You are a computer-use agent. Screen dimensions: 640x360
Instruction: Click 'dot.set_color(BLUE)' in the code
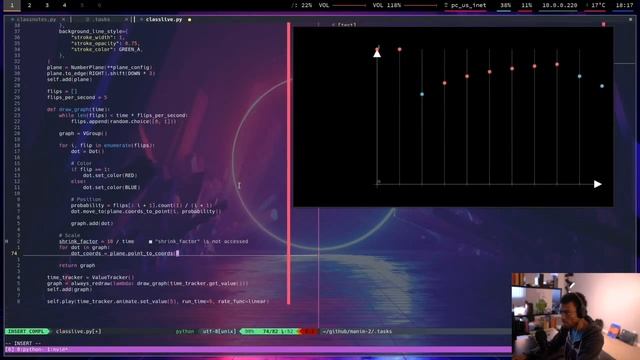[111, 187]
